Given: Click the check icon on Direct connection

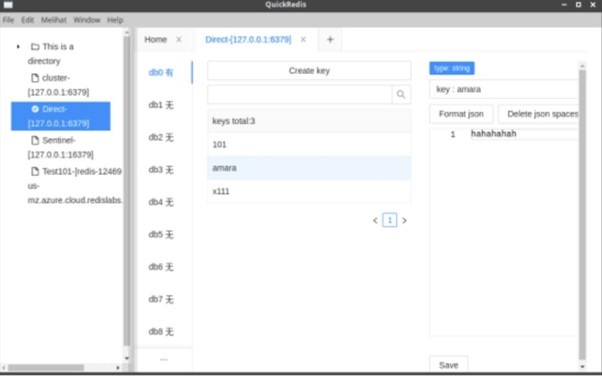Looking at the screenshot, I should (x=35, y=109).
